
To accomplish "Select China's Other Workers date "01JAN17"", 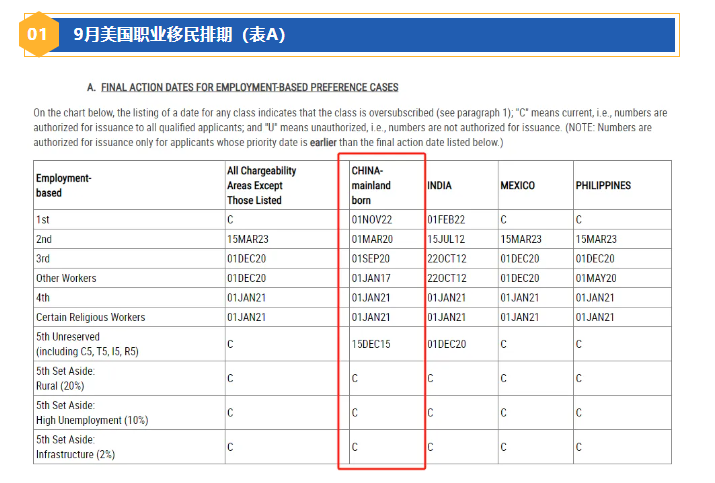I will tap(371, 278).
